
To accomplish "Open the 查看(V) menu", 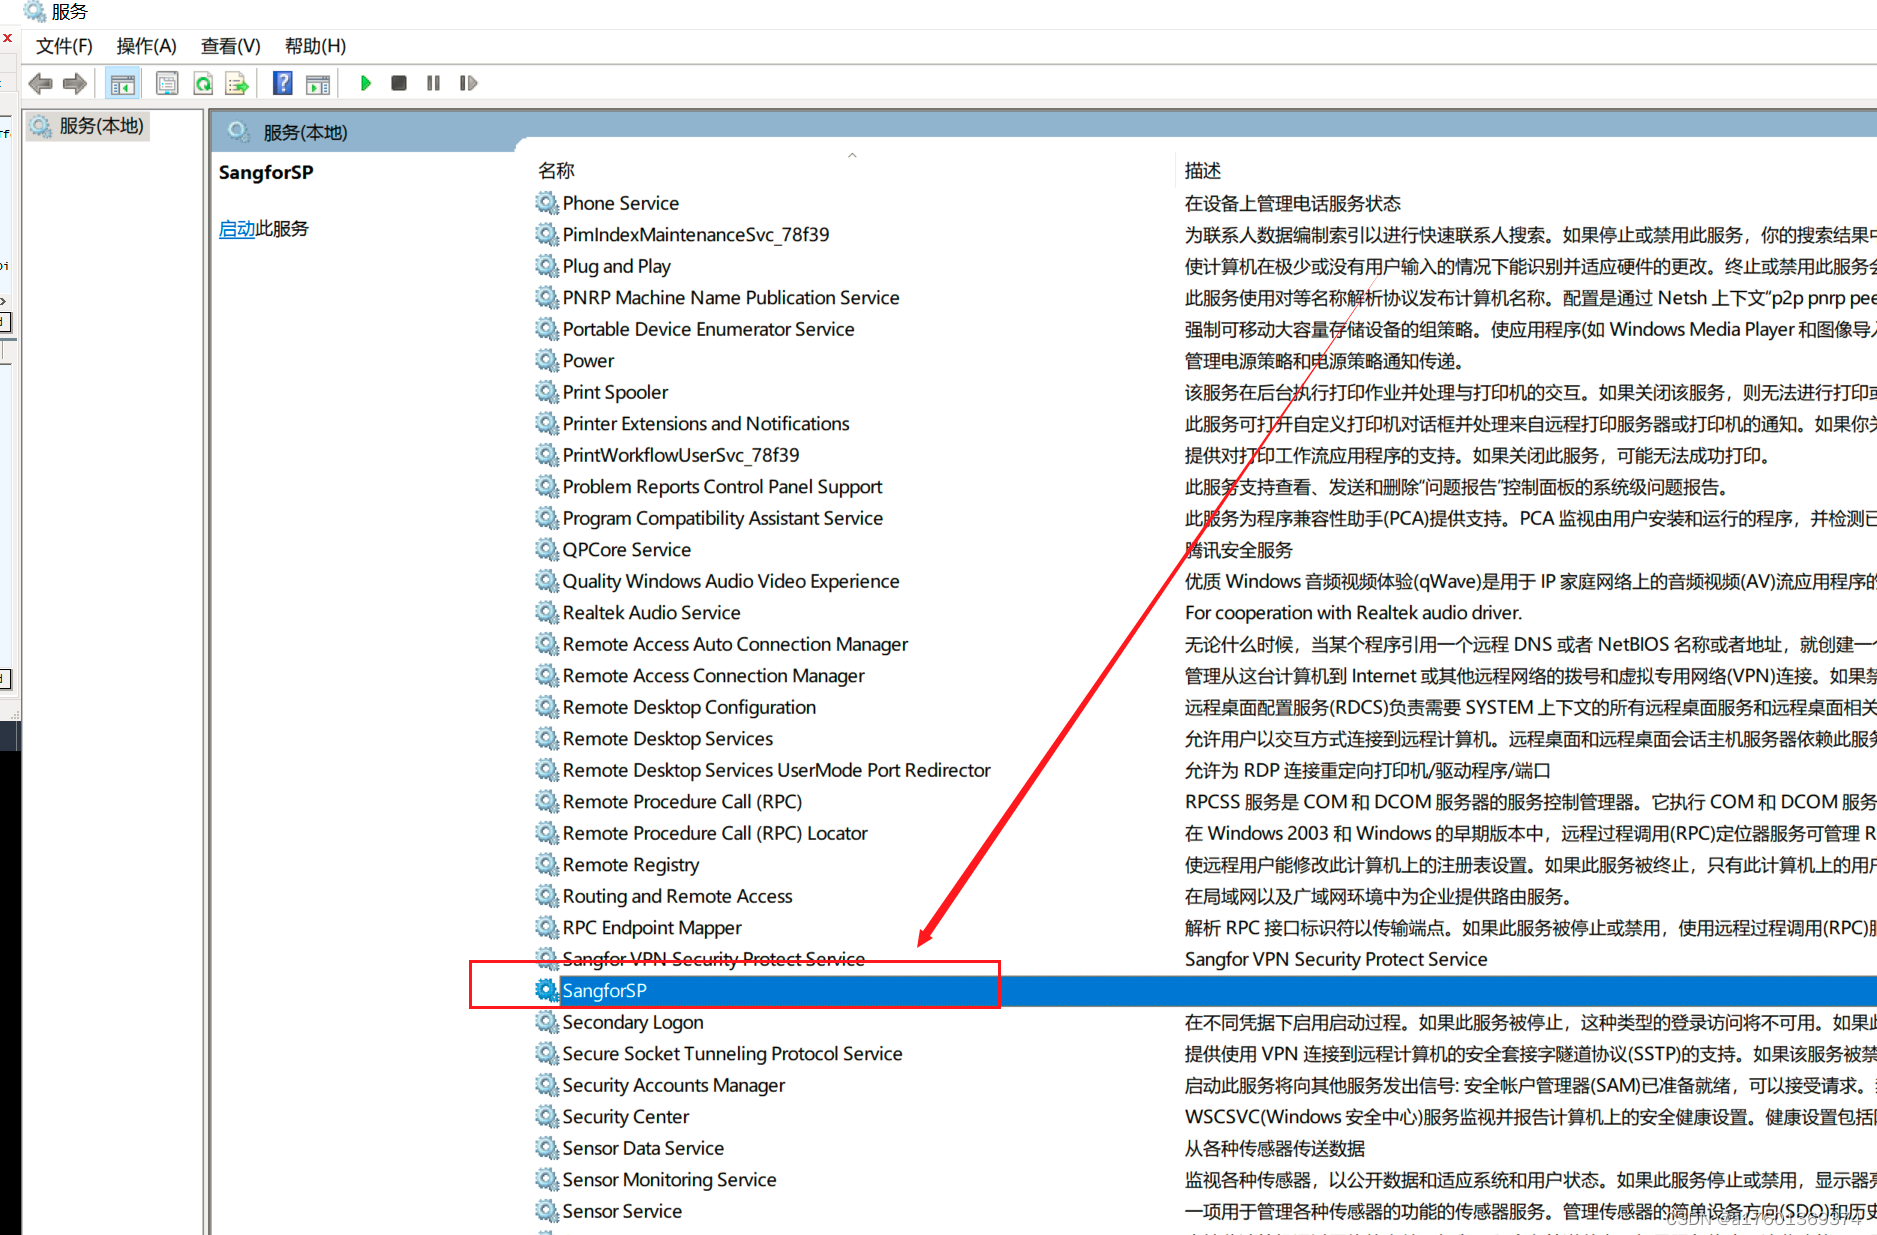I will (230, 46).
